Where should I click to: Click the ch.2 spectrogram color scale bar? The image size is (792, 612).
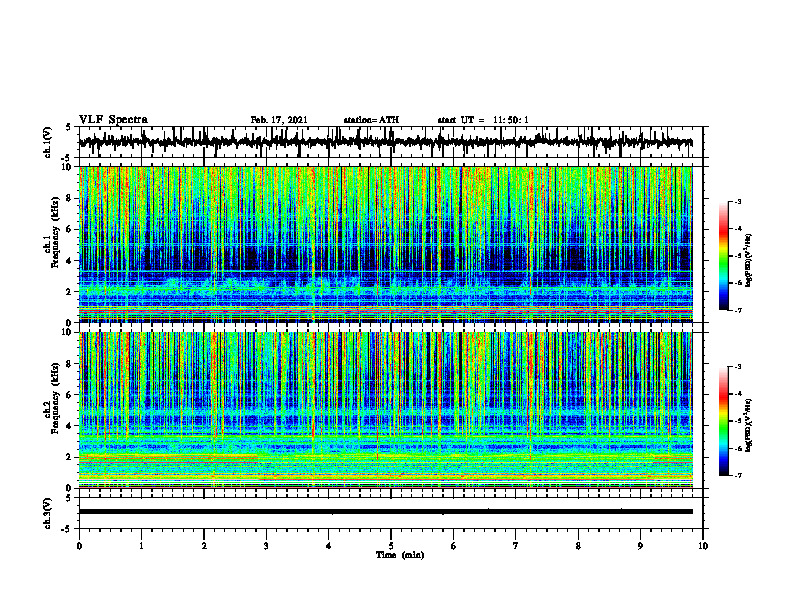(723, 421)
